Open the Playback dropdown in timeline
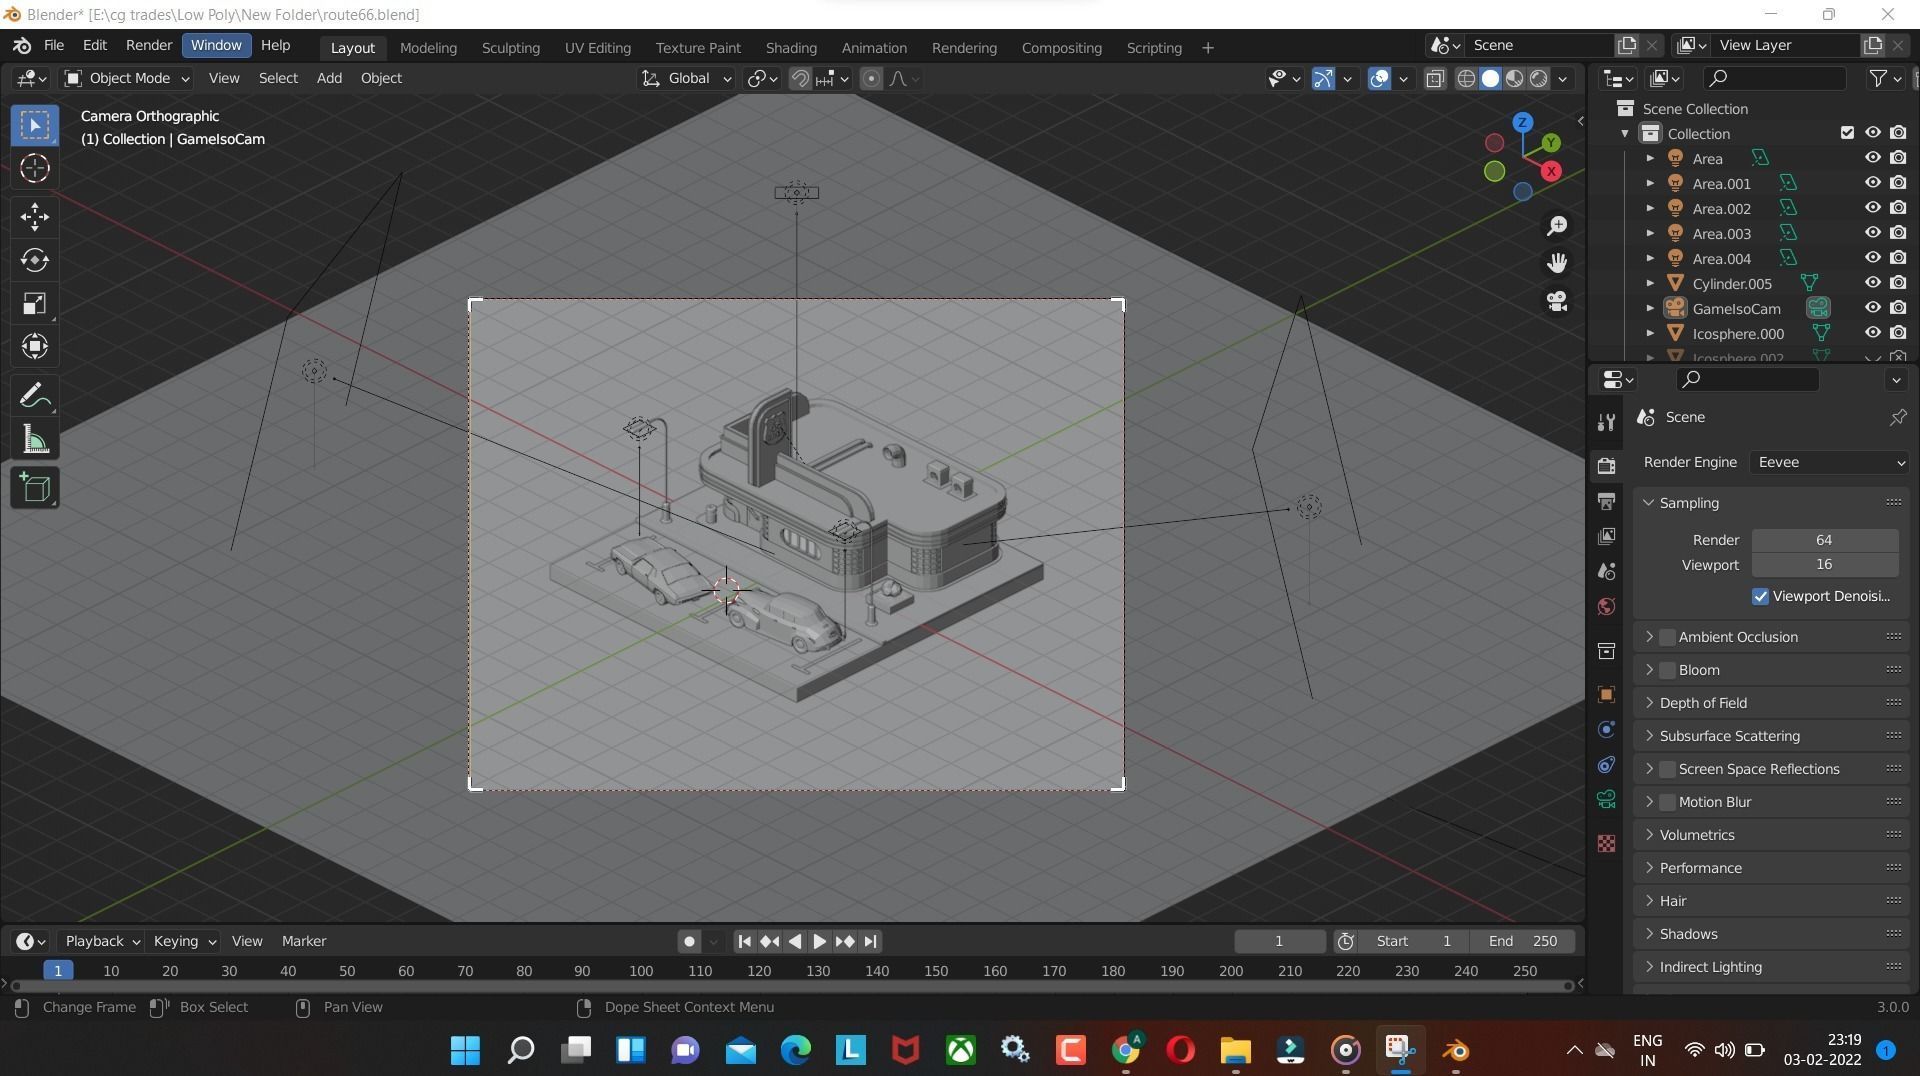Viewport: 1920px width, 1076px height. [102, 941]
